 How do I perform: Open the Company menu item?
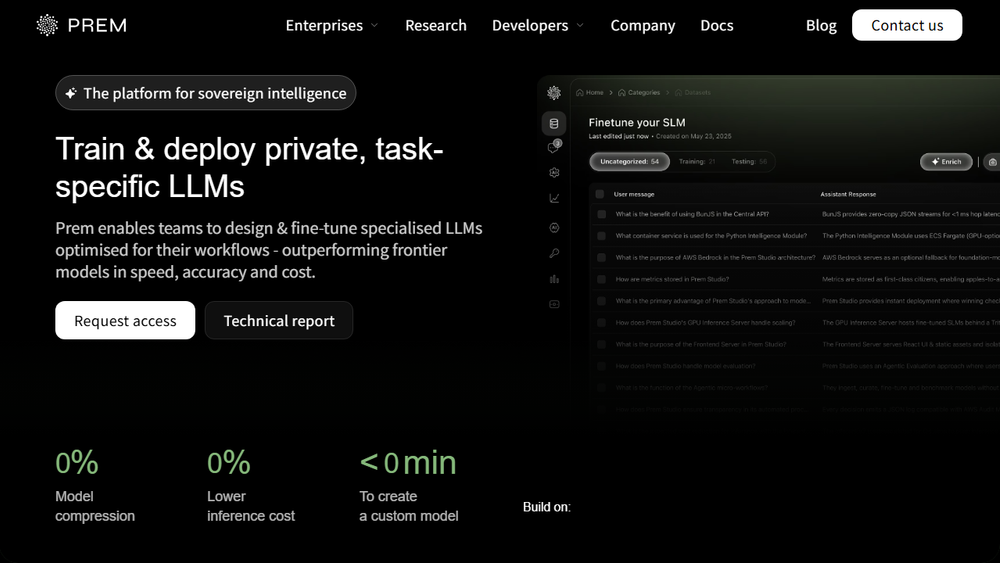pyautogui.click(x=642, y=26)
